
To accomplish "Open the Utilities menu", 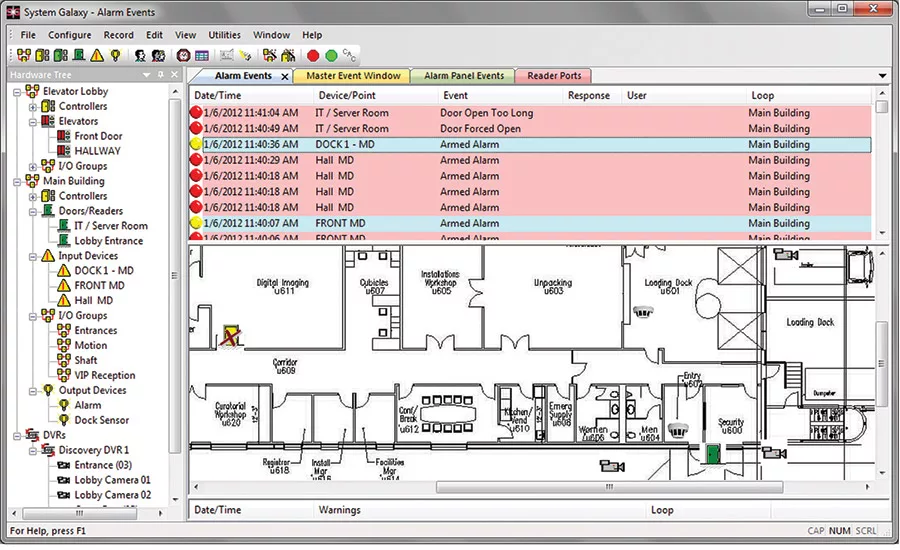I will coord(224,35).
